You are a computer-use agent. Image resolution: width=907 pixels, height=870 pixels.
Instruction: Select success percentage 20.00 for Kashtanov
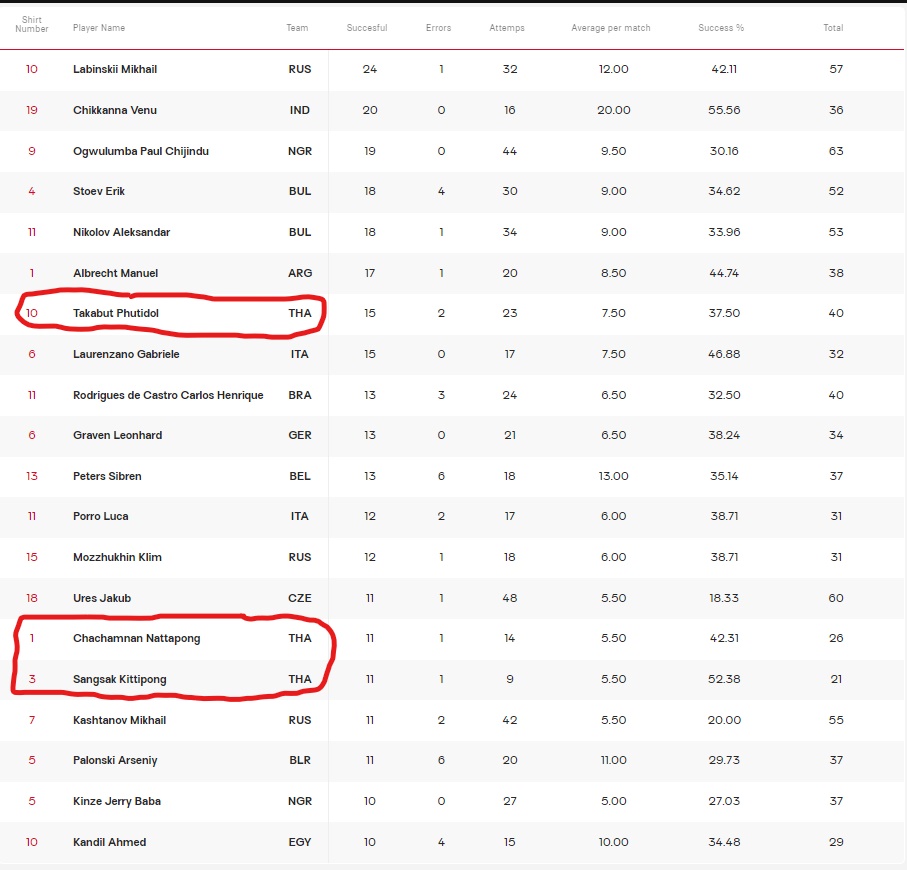click(724, 720)
